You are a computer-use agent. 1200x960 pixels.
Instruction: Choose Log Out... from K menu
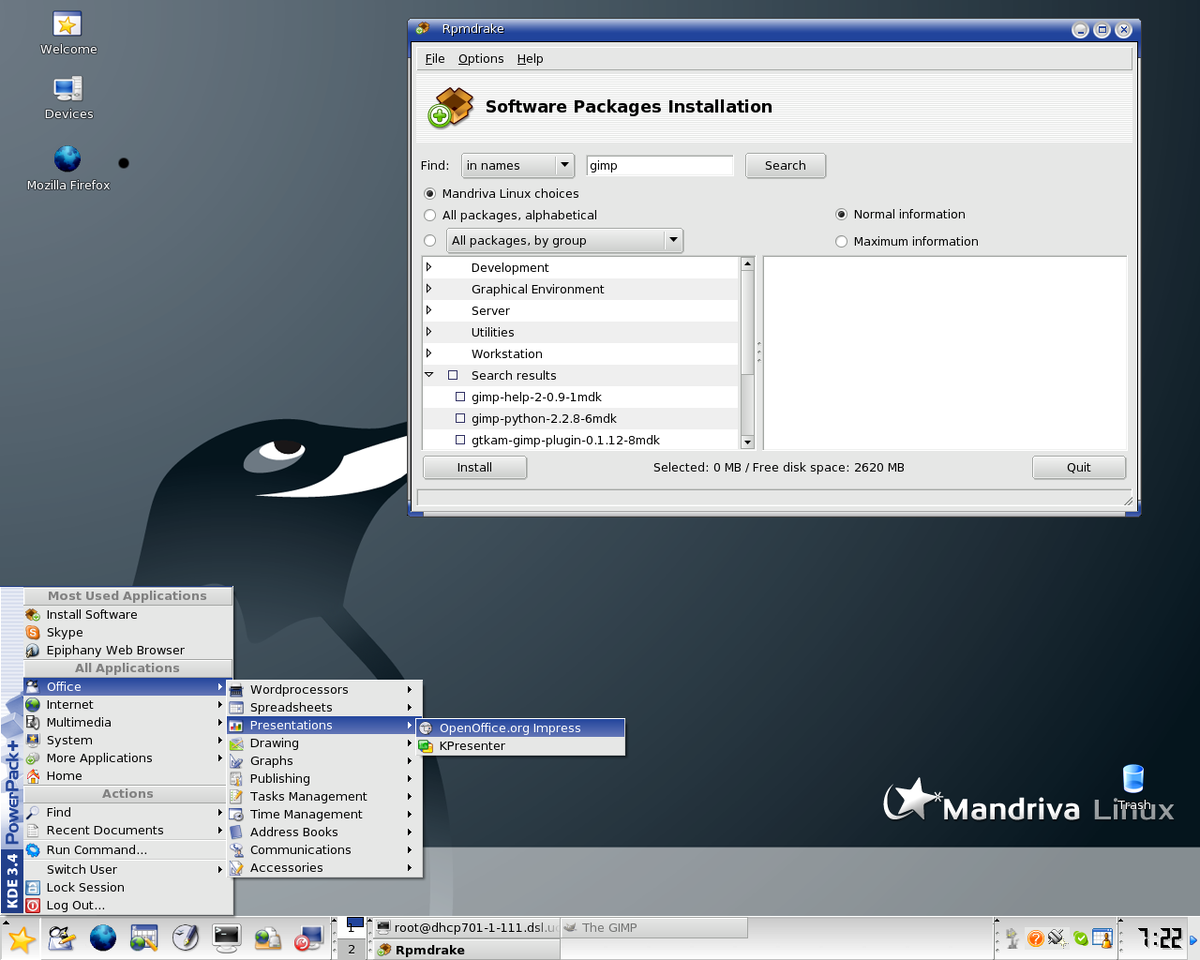[128, 905]
